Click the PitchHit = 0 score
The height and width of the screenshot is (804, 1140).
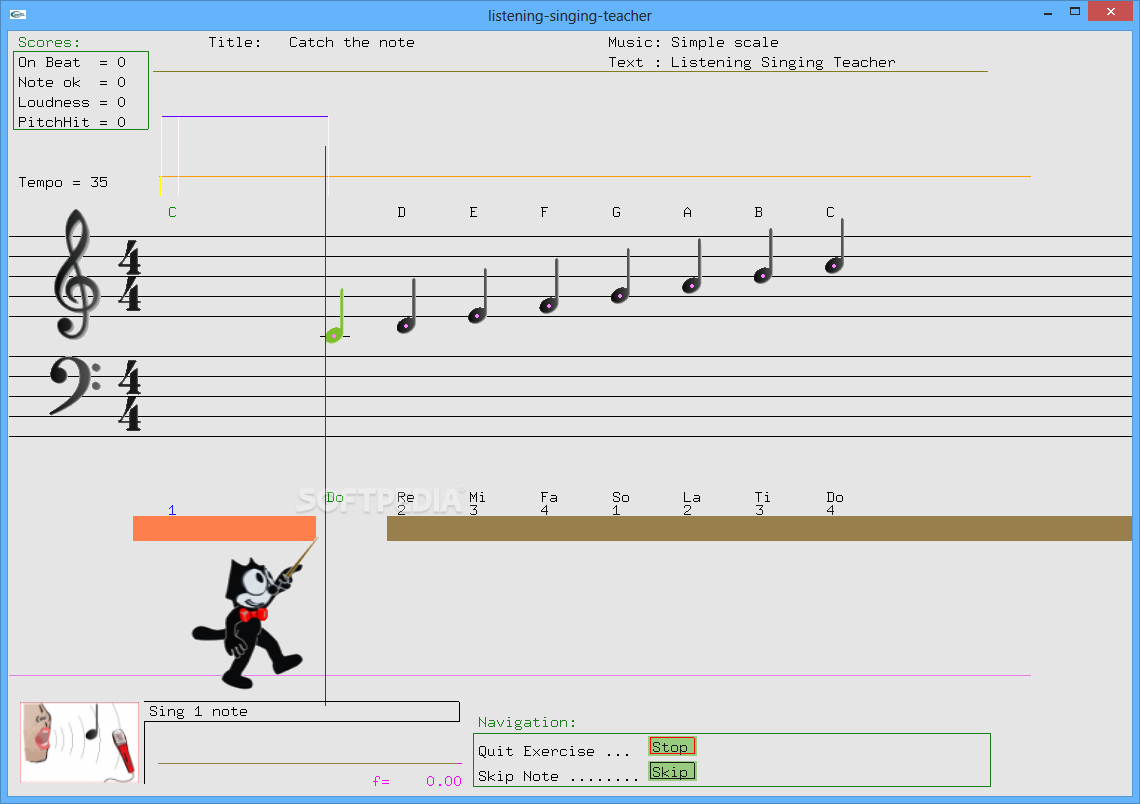(72, 122)
